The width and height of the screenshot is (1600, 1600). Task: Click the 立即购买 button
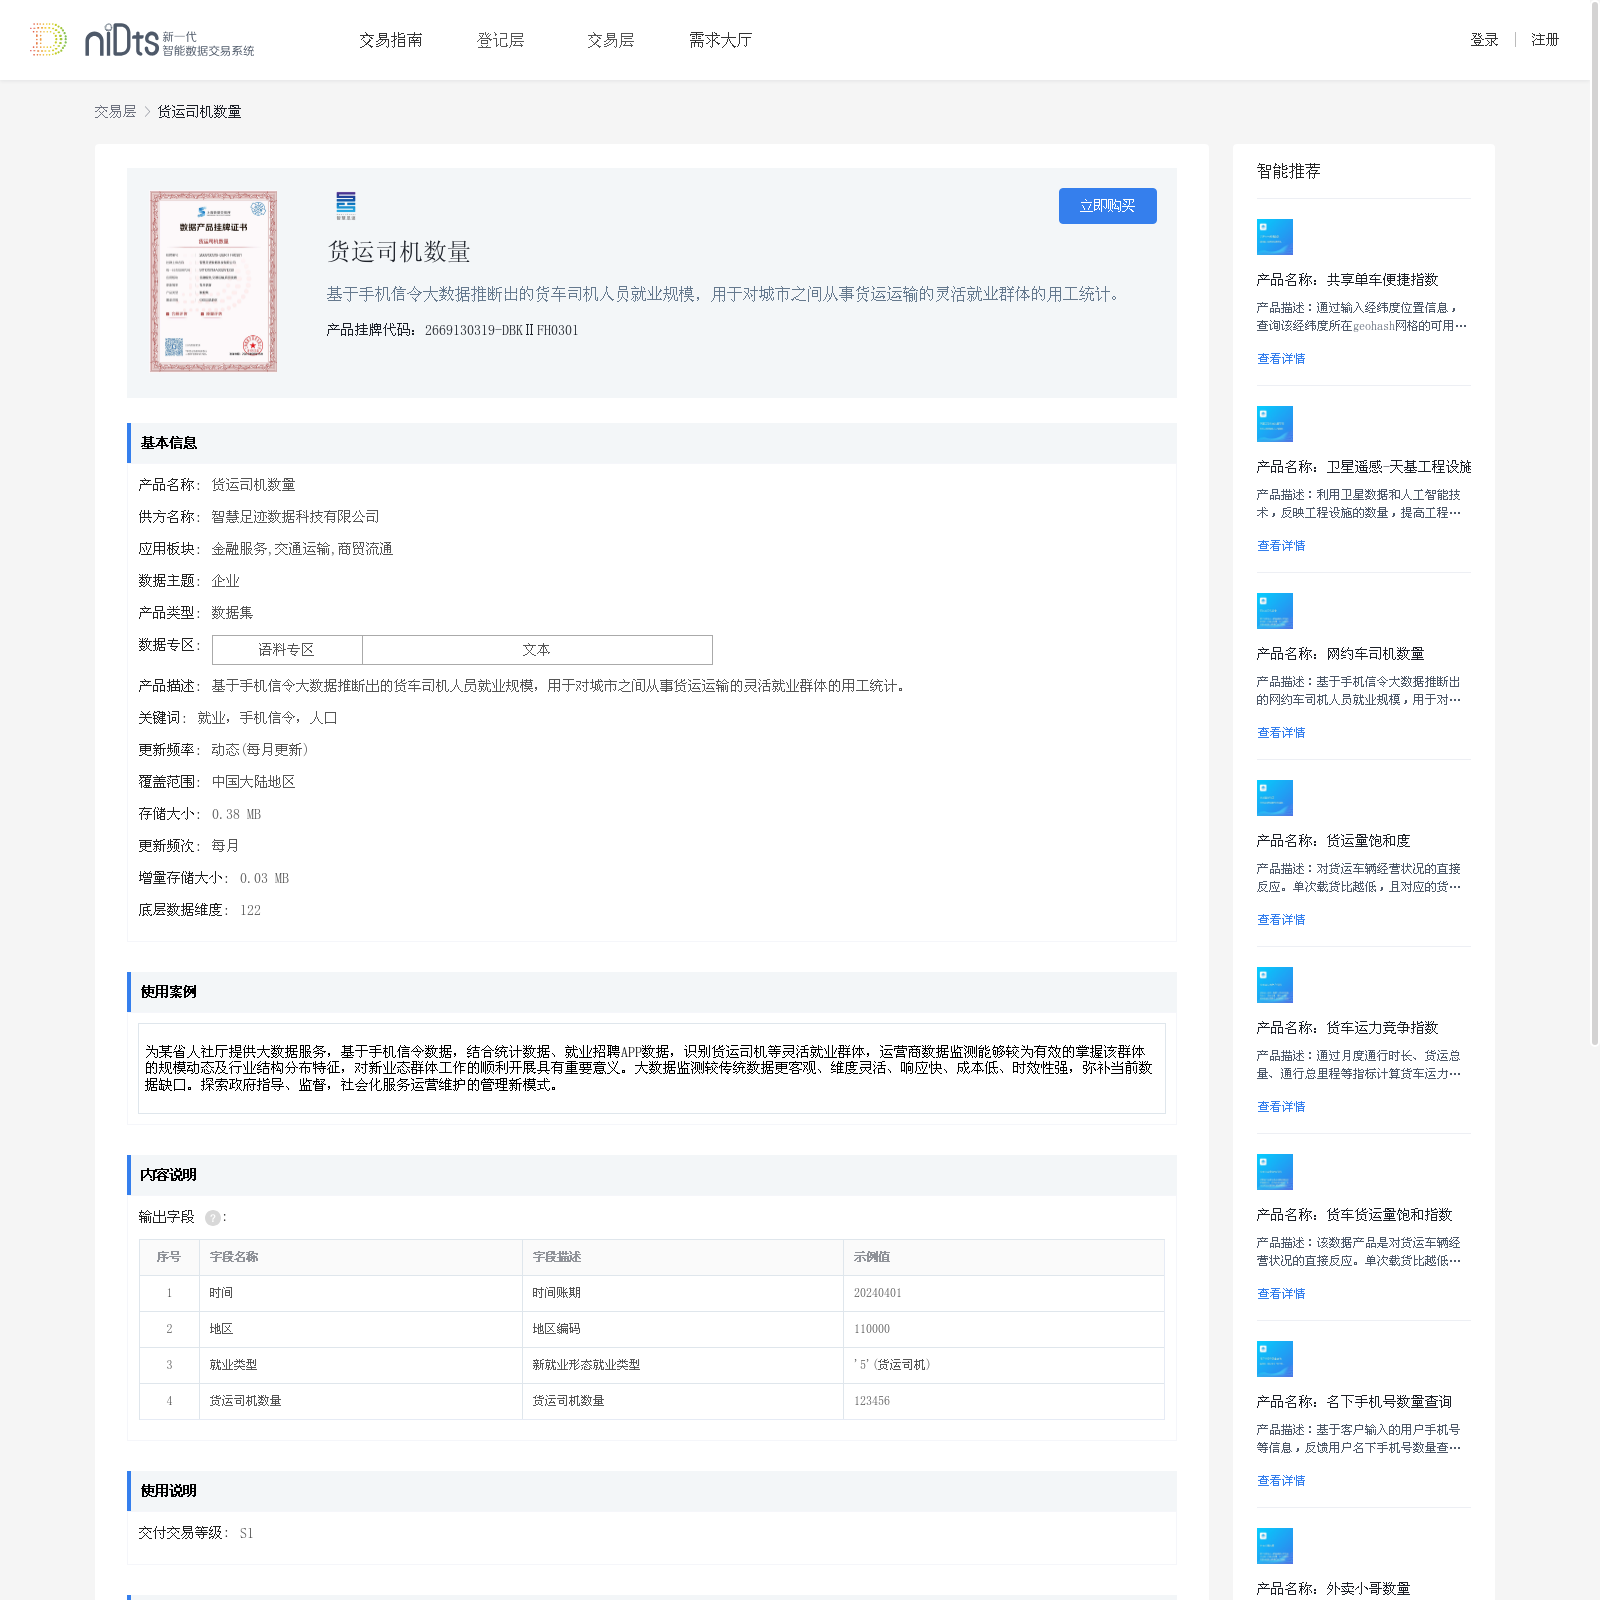coord(1108,206)
